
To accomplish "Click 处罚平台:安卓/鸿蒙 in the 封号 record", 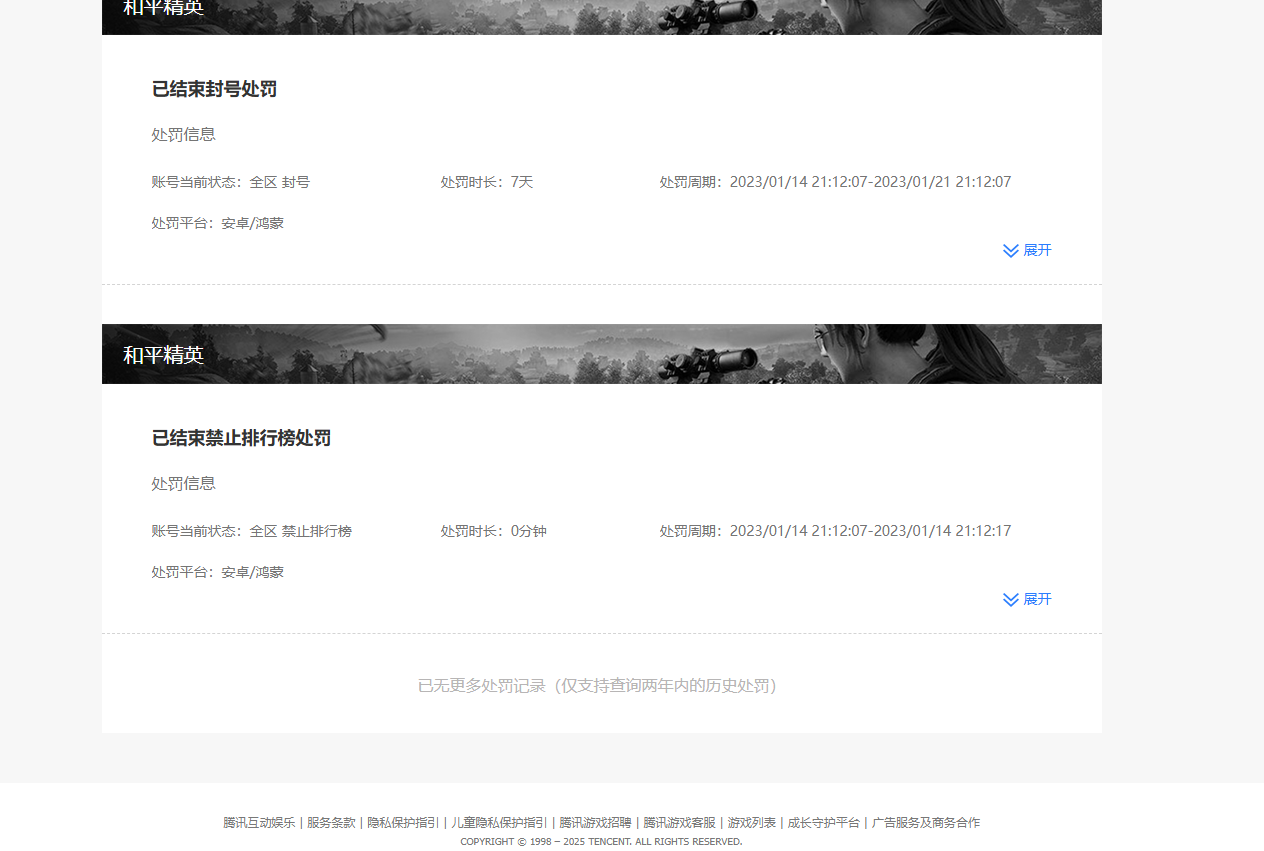I will point(218,223).
